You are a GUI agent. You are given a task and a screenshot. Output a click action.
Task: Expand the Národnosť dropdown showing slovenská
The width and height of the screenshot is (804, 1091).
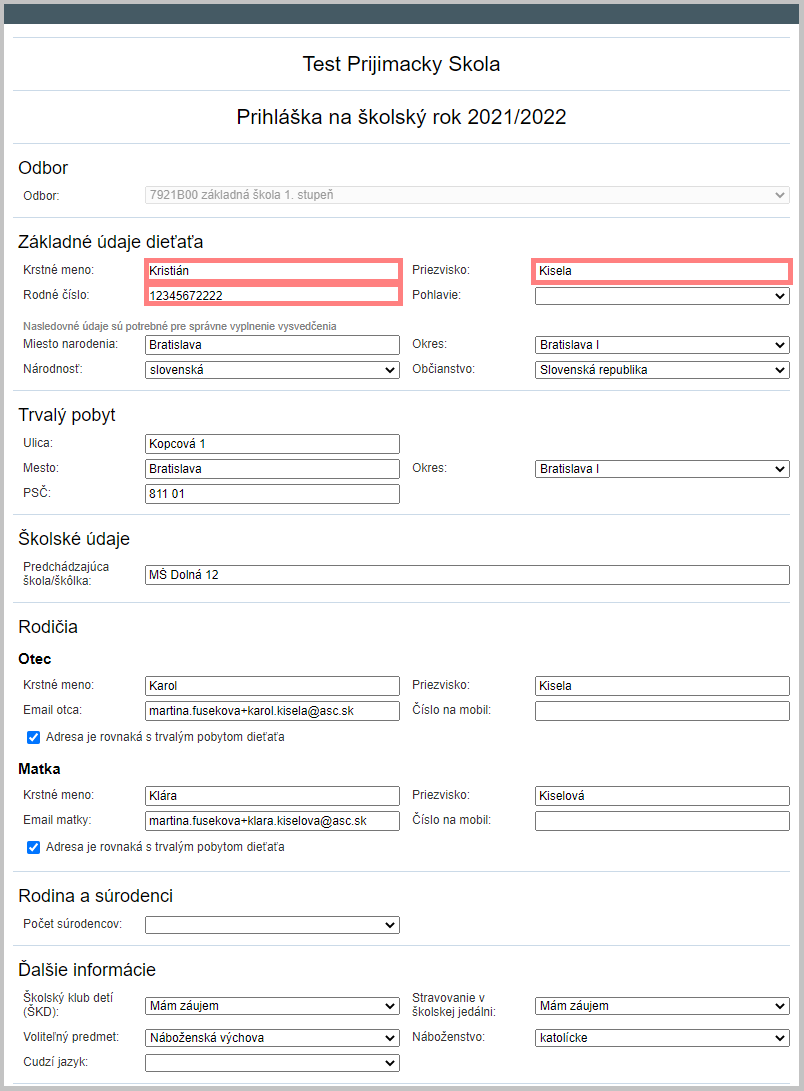[x=273, y=370]
